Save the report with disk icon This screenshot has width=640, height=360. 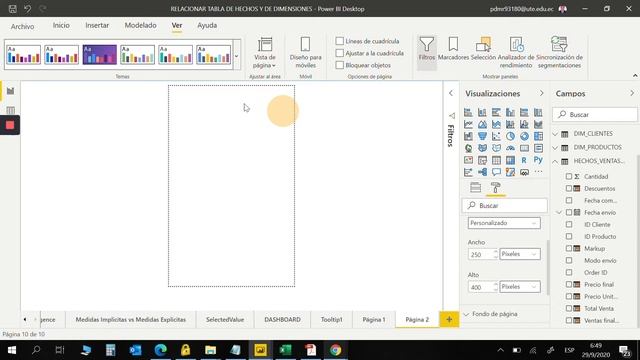point(13,9)
